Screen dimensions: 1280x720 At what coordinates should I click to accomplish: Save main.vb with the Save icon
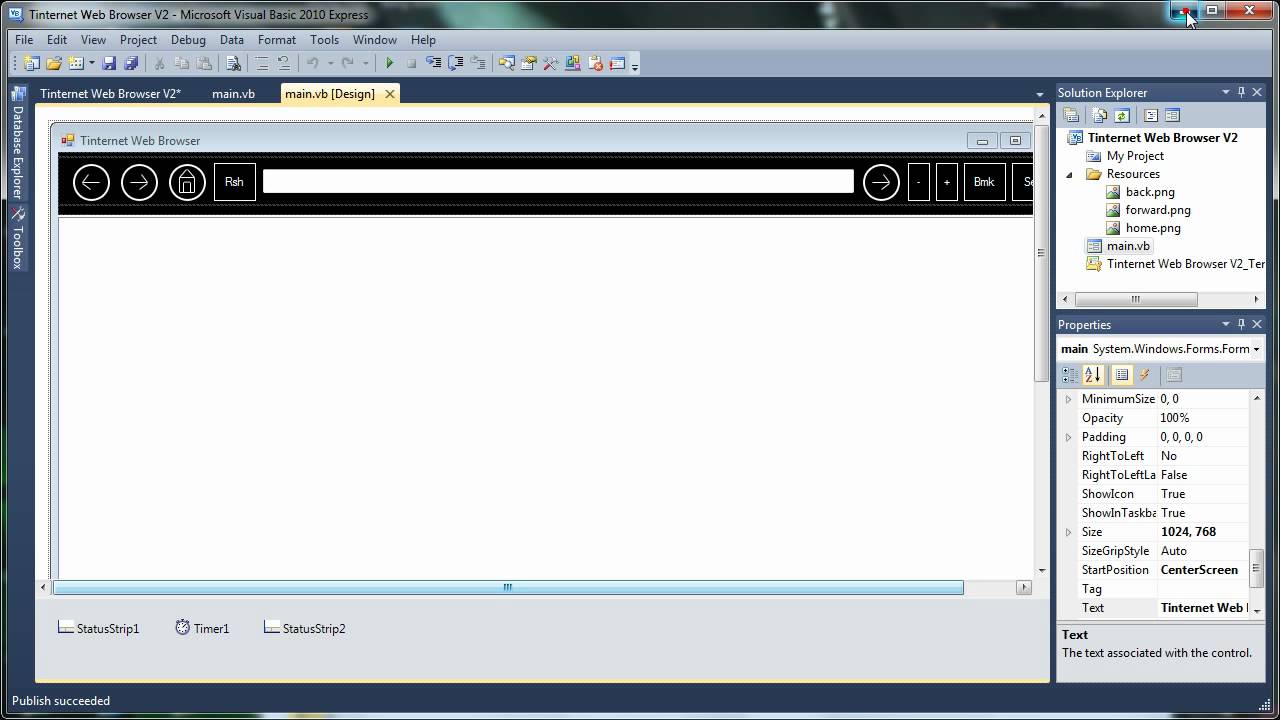coord(110,63)
